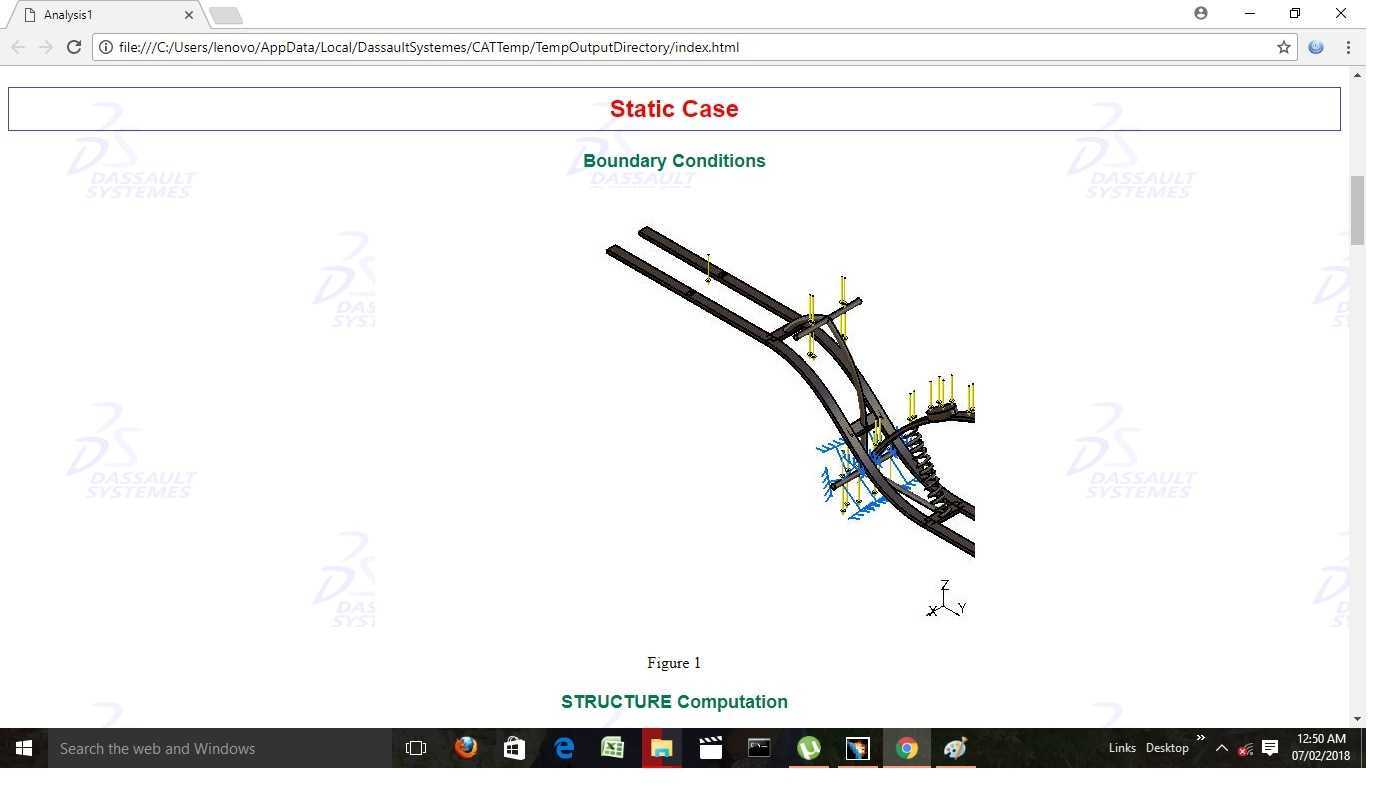
Task: Go forward to the next page
Action: click(x=46, y=47)
